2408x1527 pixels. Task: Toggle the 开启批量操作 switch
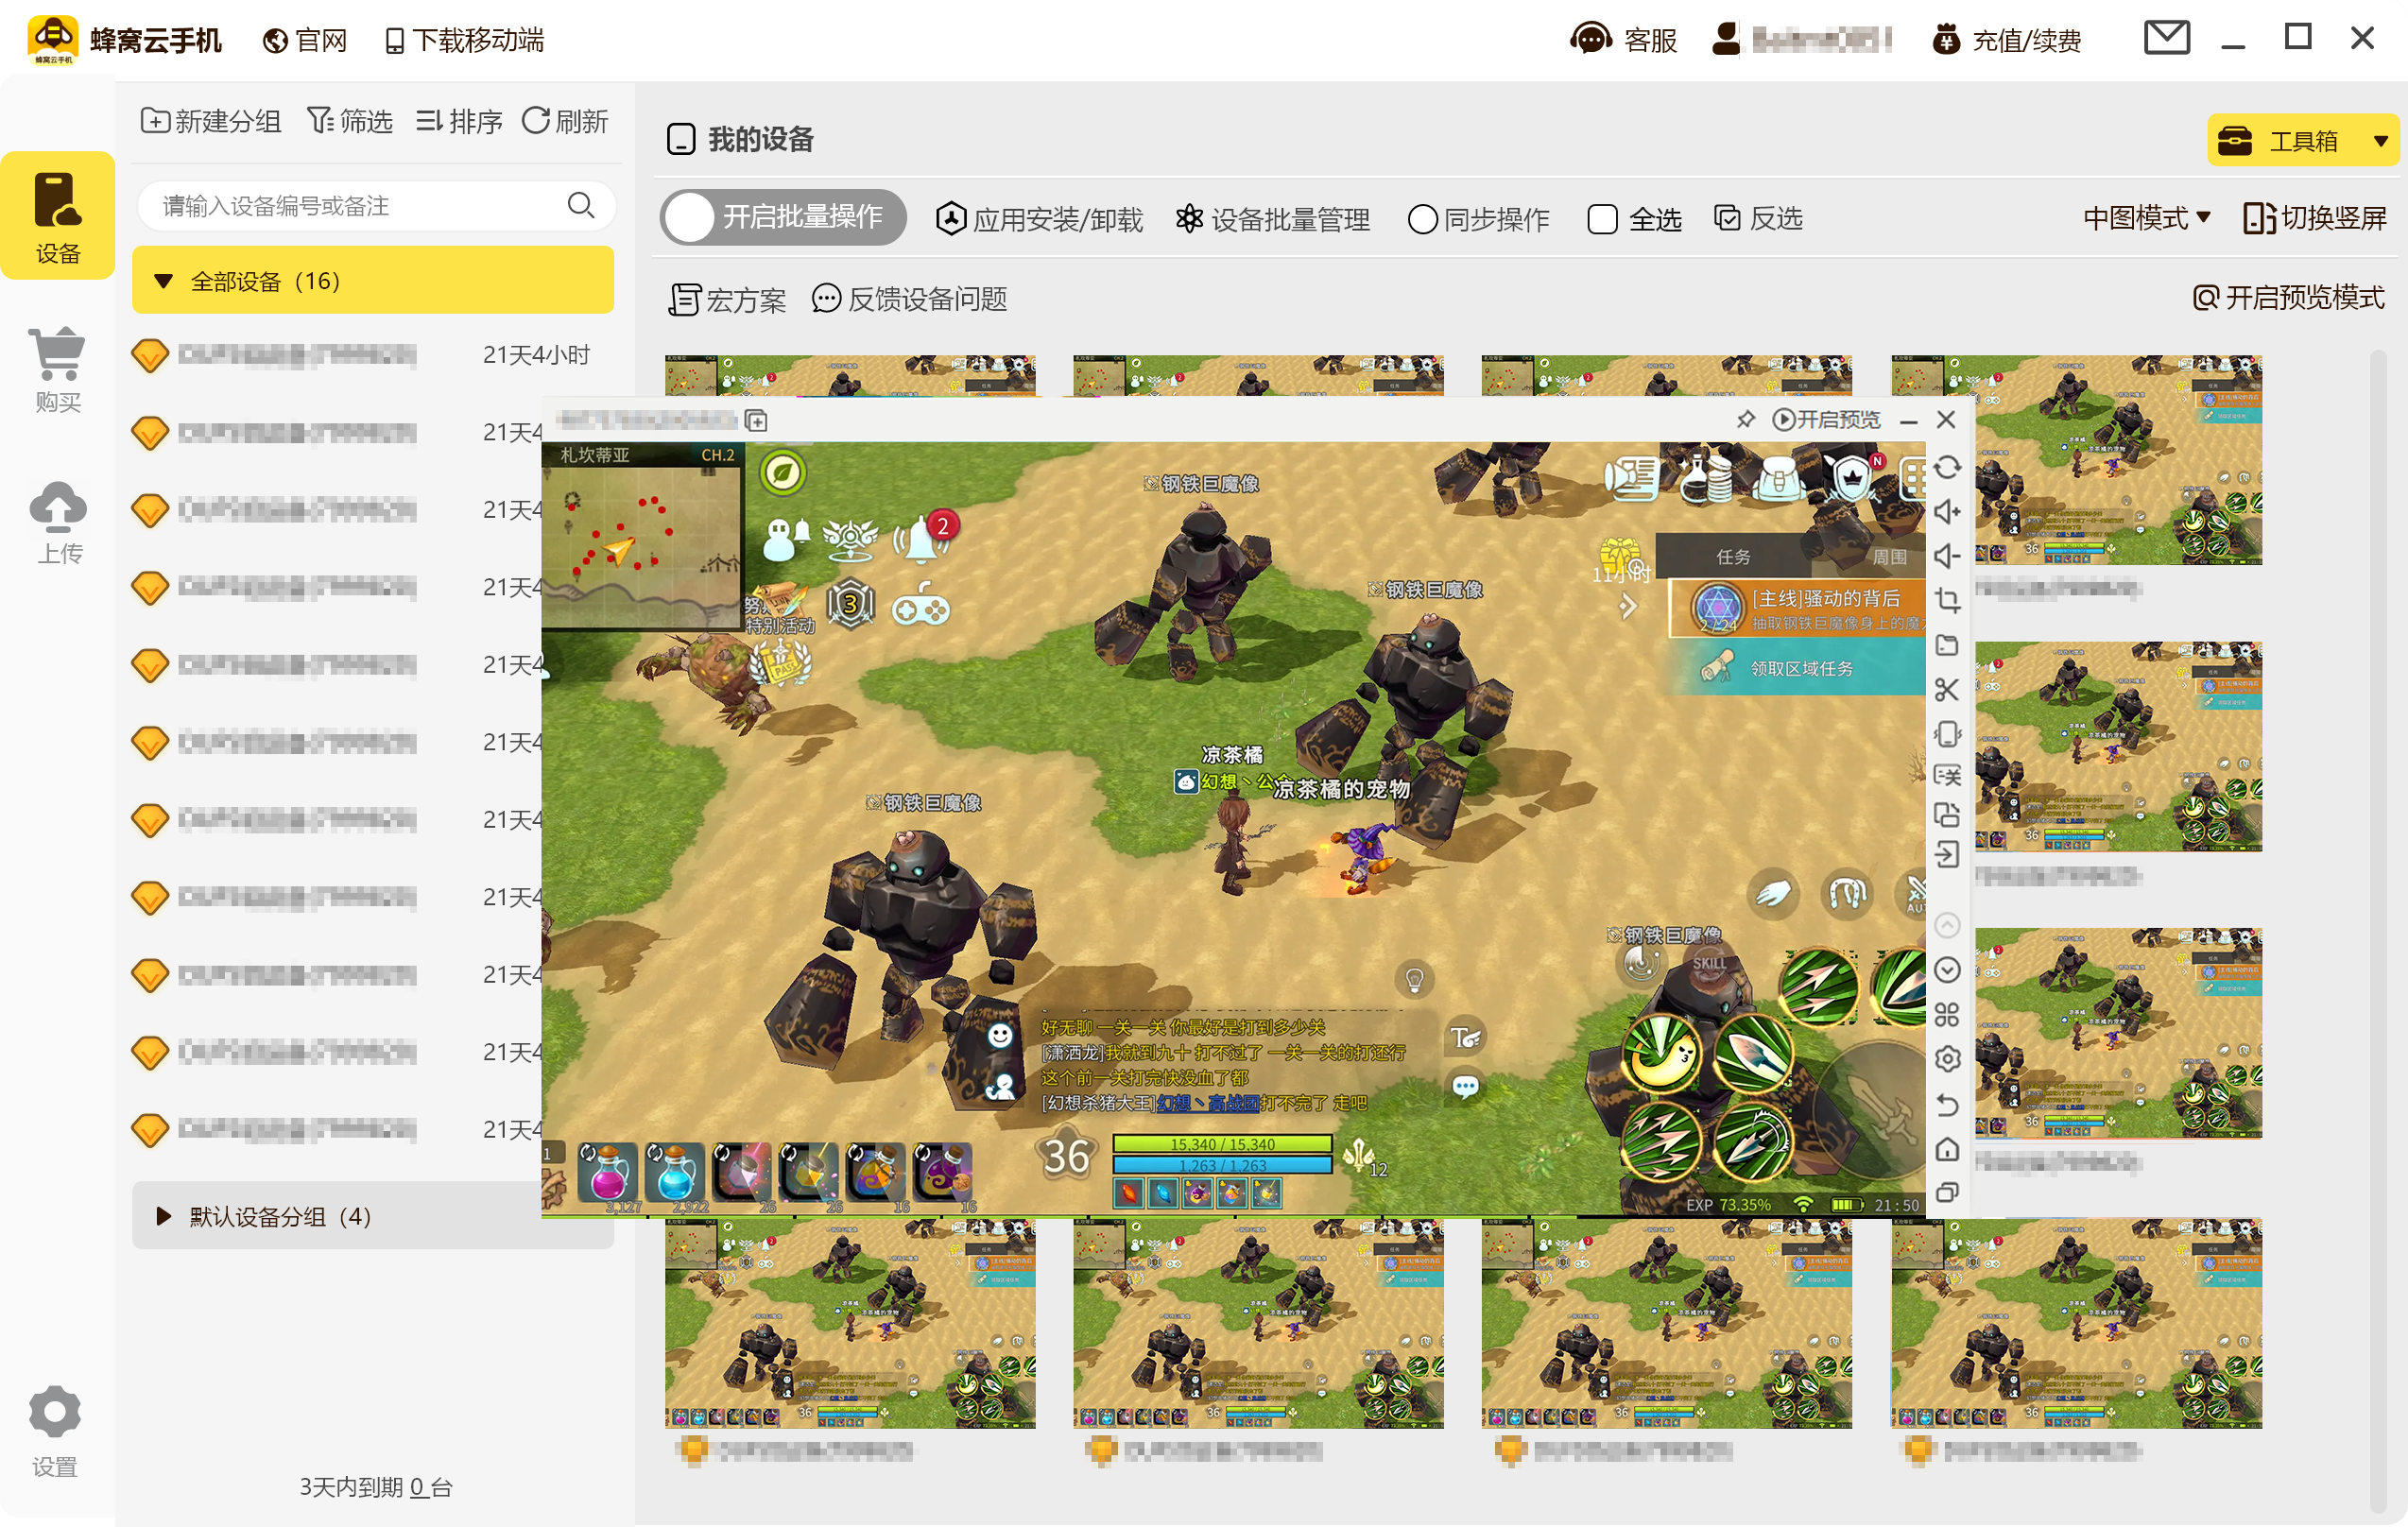pyautogui.click(x=782, y=217)
